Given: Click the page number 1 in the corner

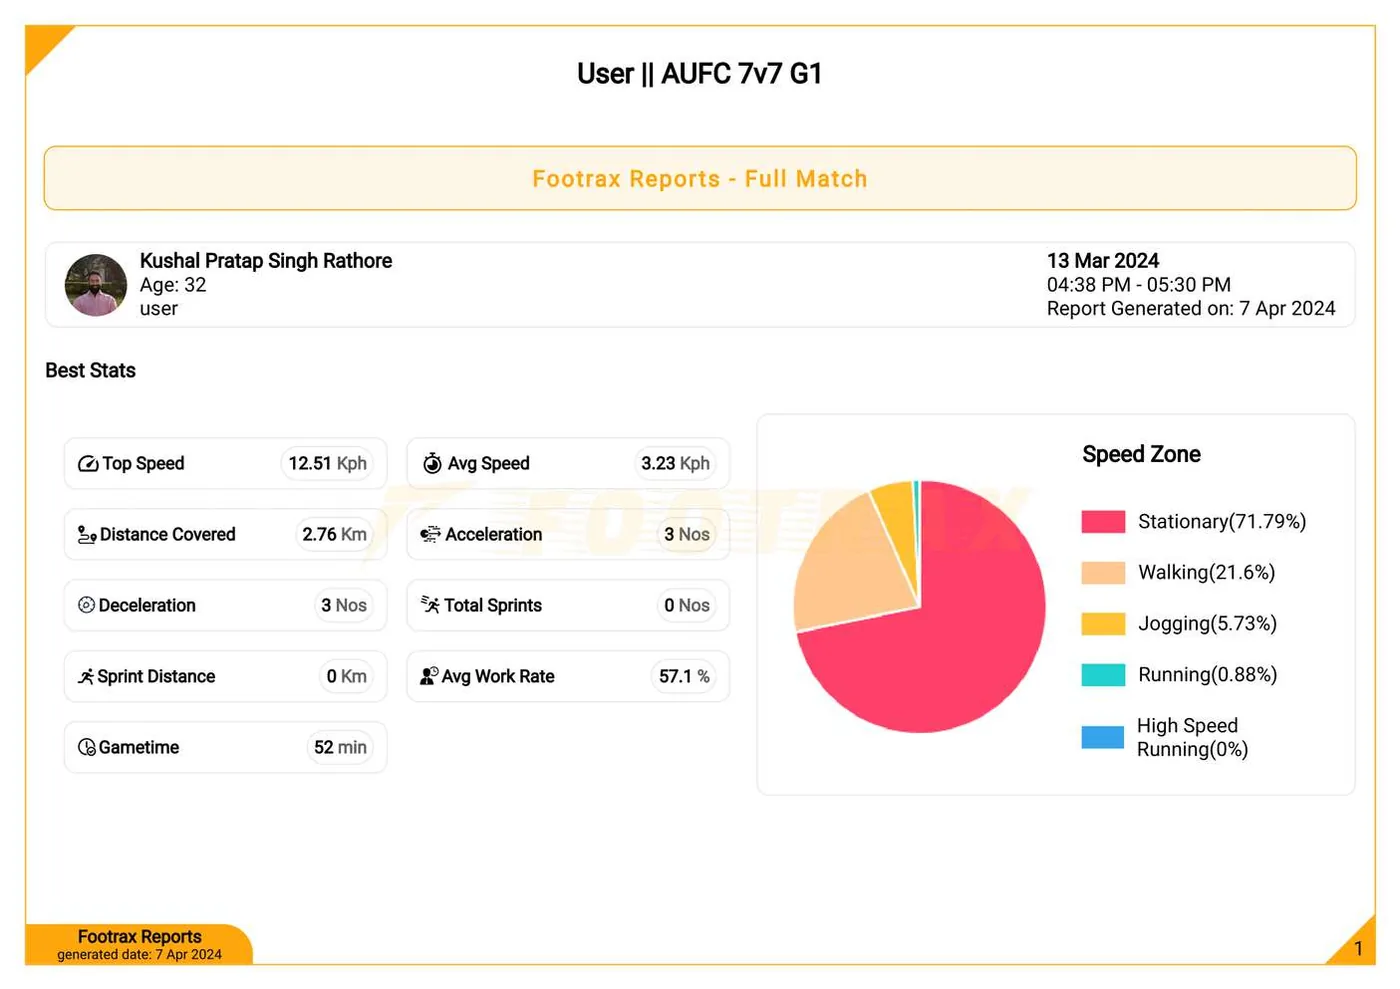Looking at the screenshot, I should (1358, 949).
